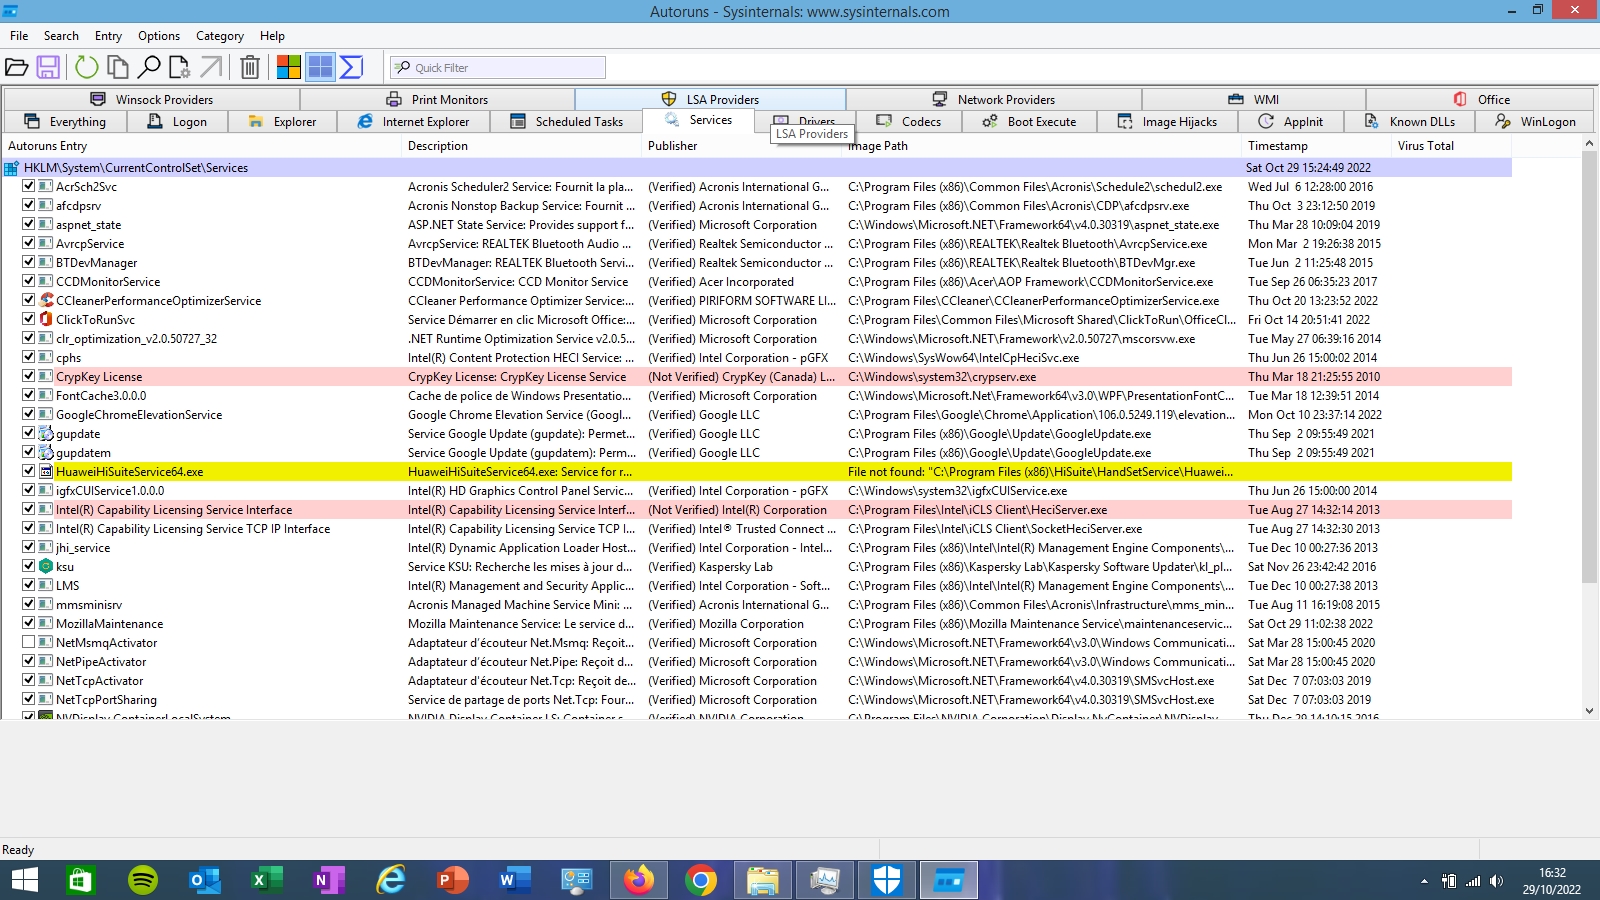The width and height of the screenshot is (1600, 900).
Task: Enable the NetMsmqActivator checkbox
Action: tap(29, 642)
